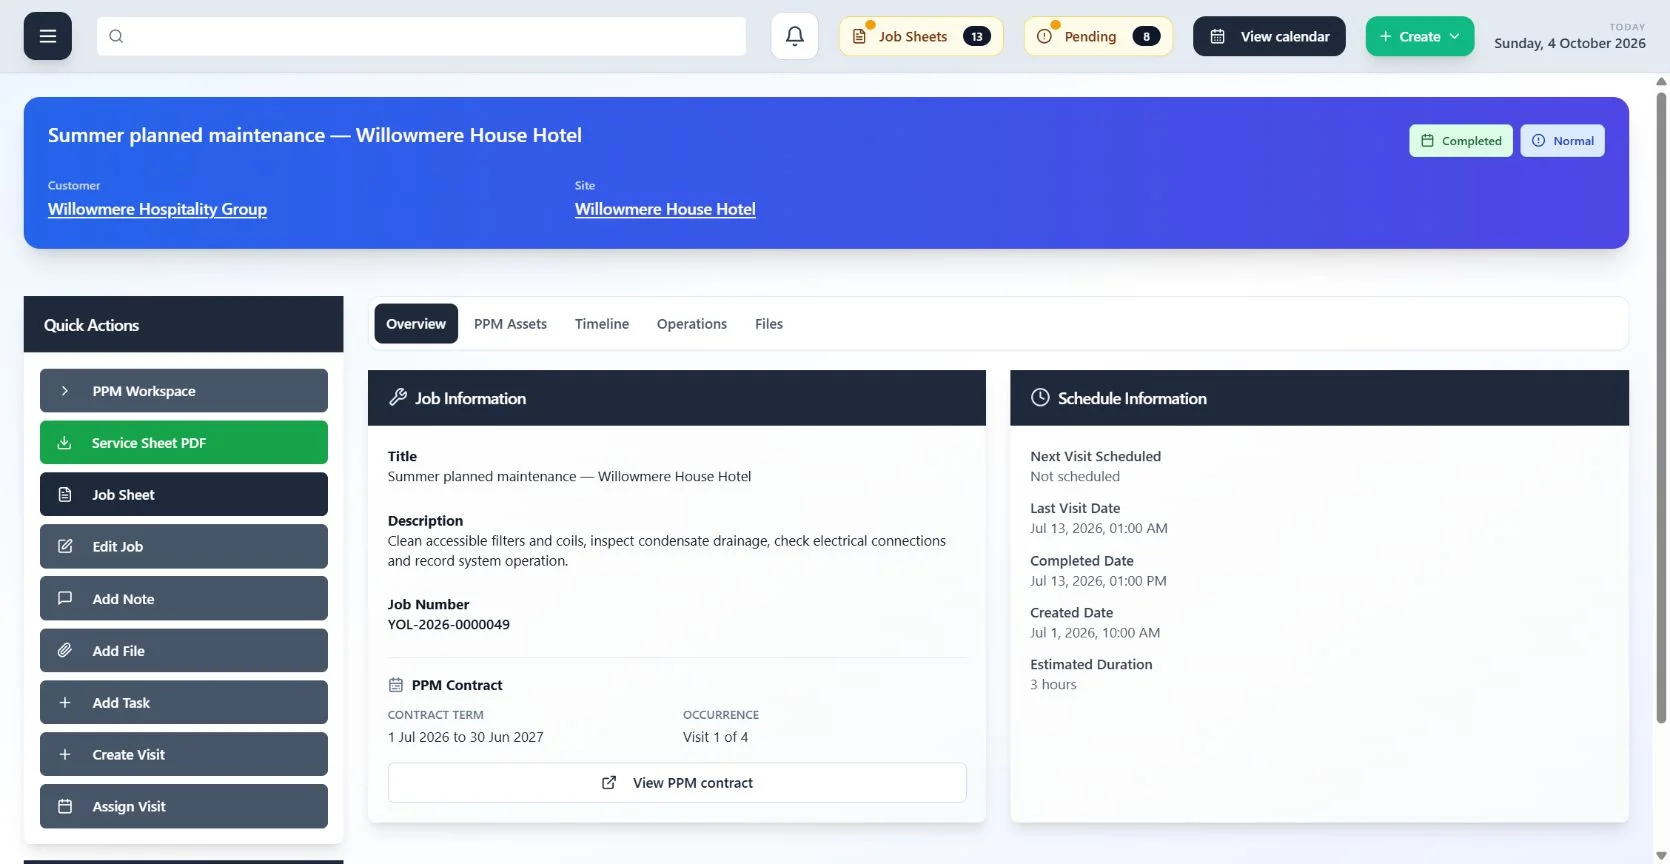Image resolution: width=1670 pixels, height=864 pixels.
Task: Click the plus icon in Create
Action: pyautogui.click(x=1385, y=36)
